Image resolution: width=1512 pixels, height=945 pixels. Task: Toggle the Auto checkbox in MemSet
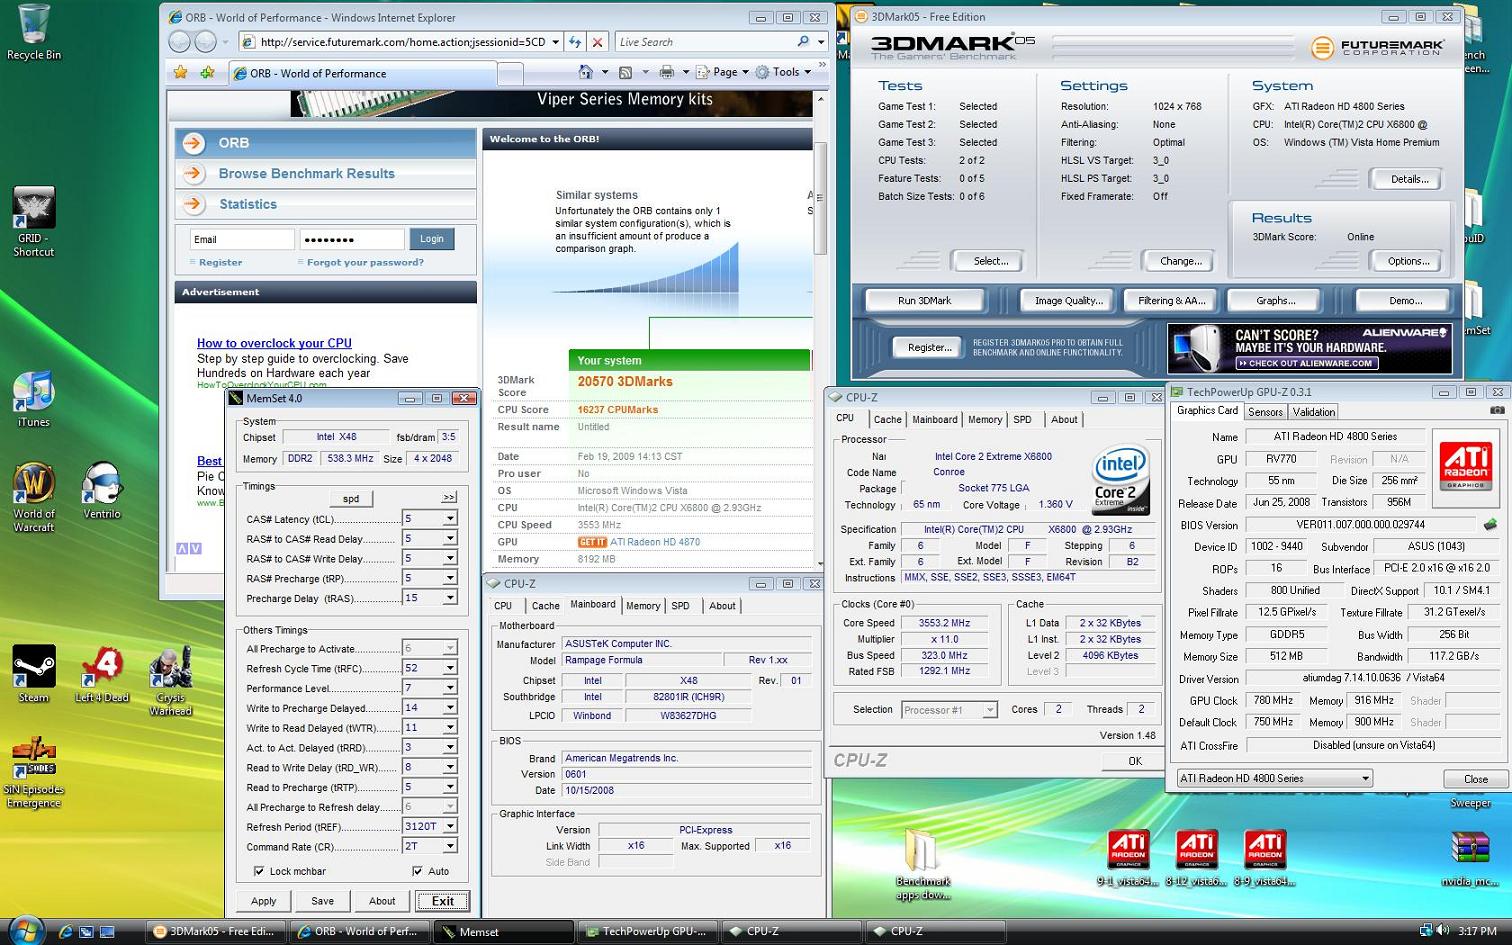[417, 871]
